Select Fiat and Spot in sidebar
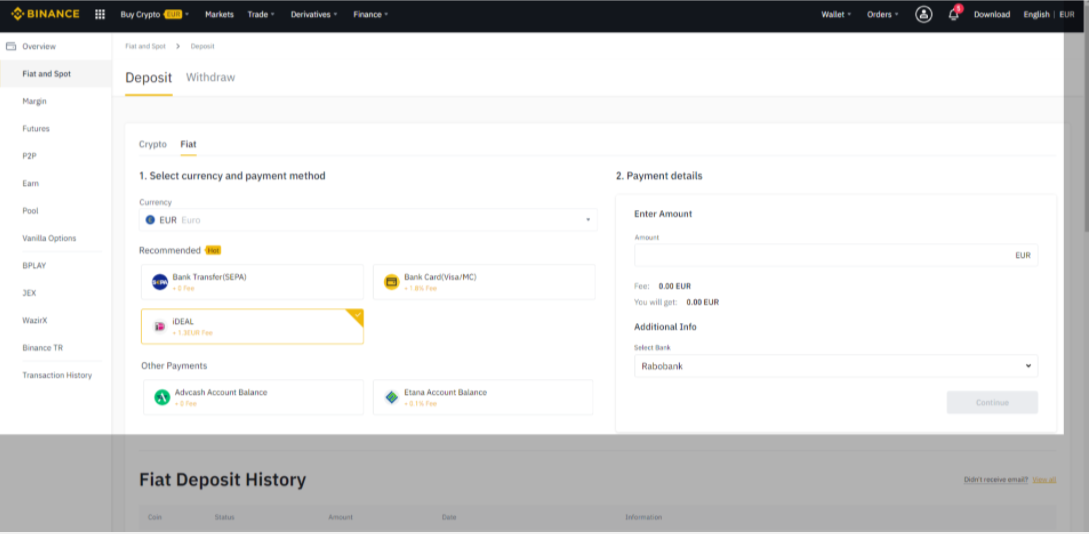This screenshot has width=1089, height=534. [56, 74]
